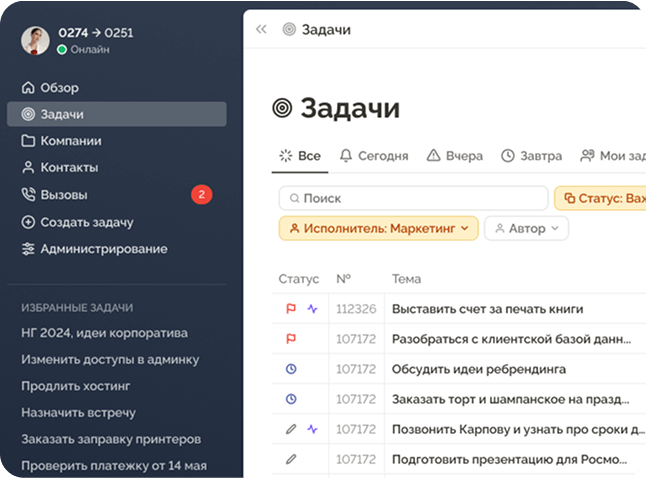The height and width of the screenshot is (478, 646).
Task: Click the bell icon on Сегодня tab
Action: click(x=346, y=156)
